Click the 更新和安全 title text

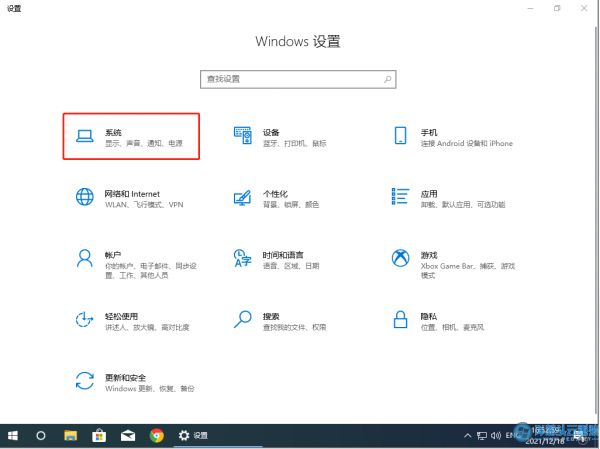coord(126,378)
